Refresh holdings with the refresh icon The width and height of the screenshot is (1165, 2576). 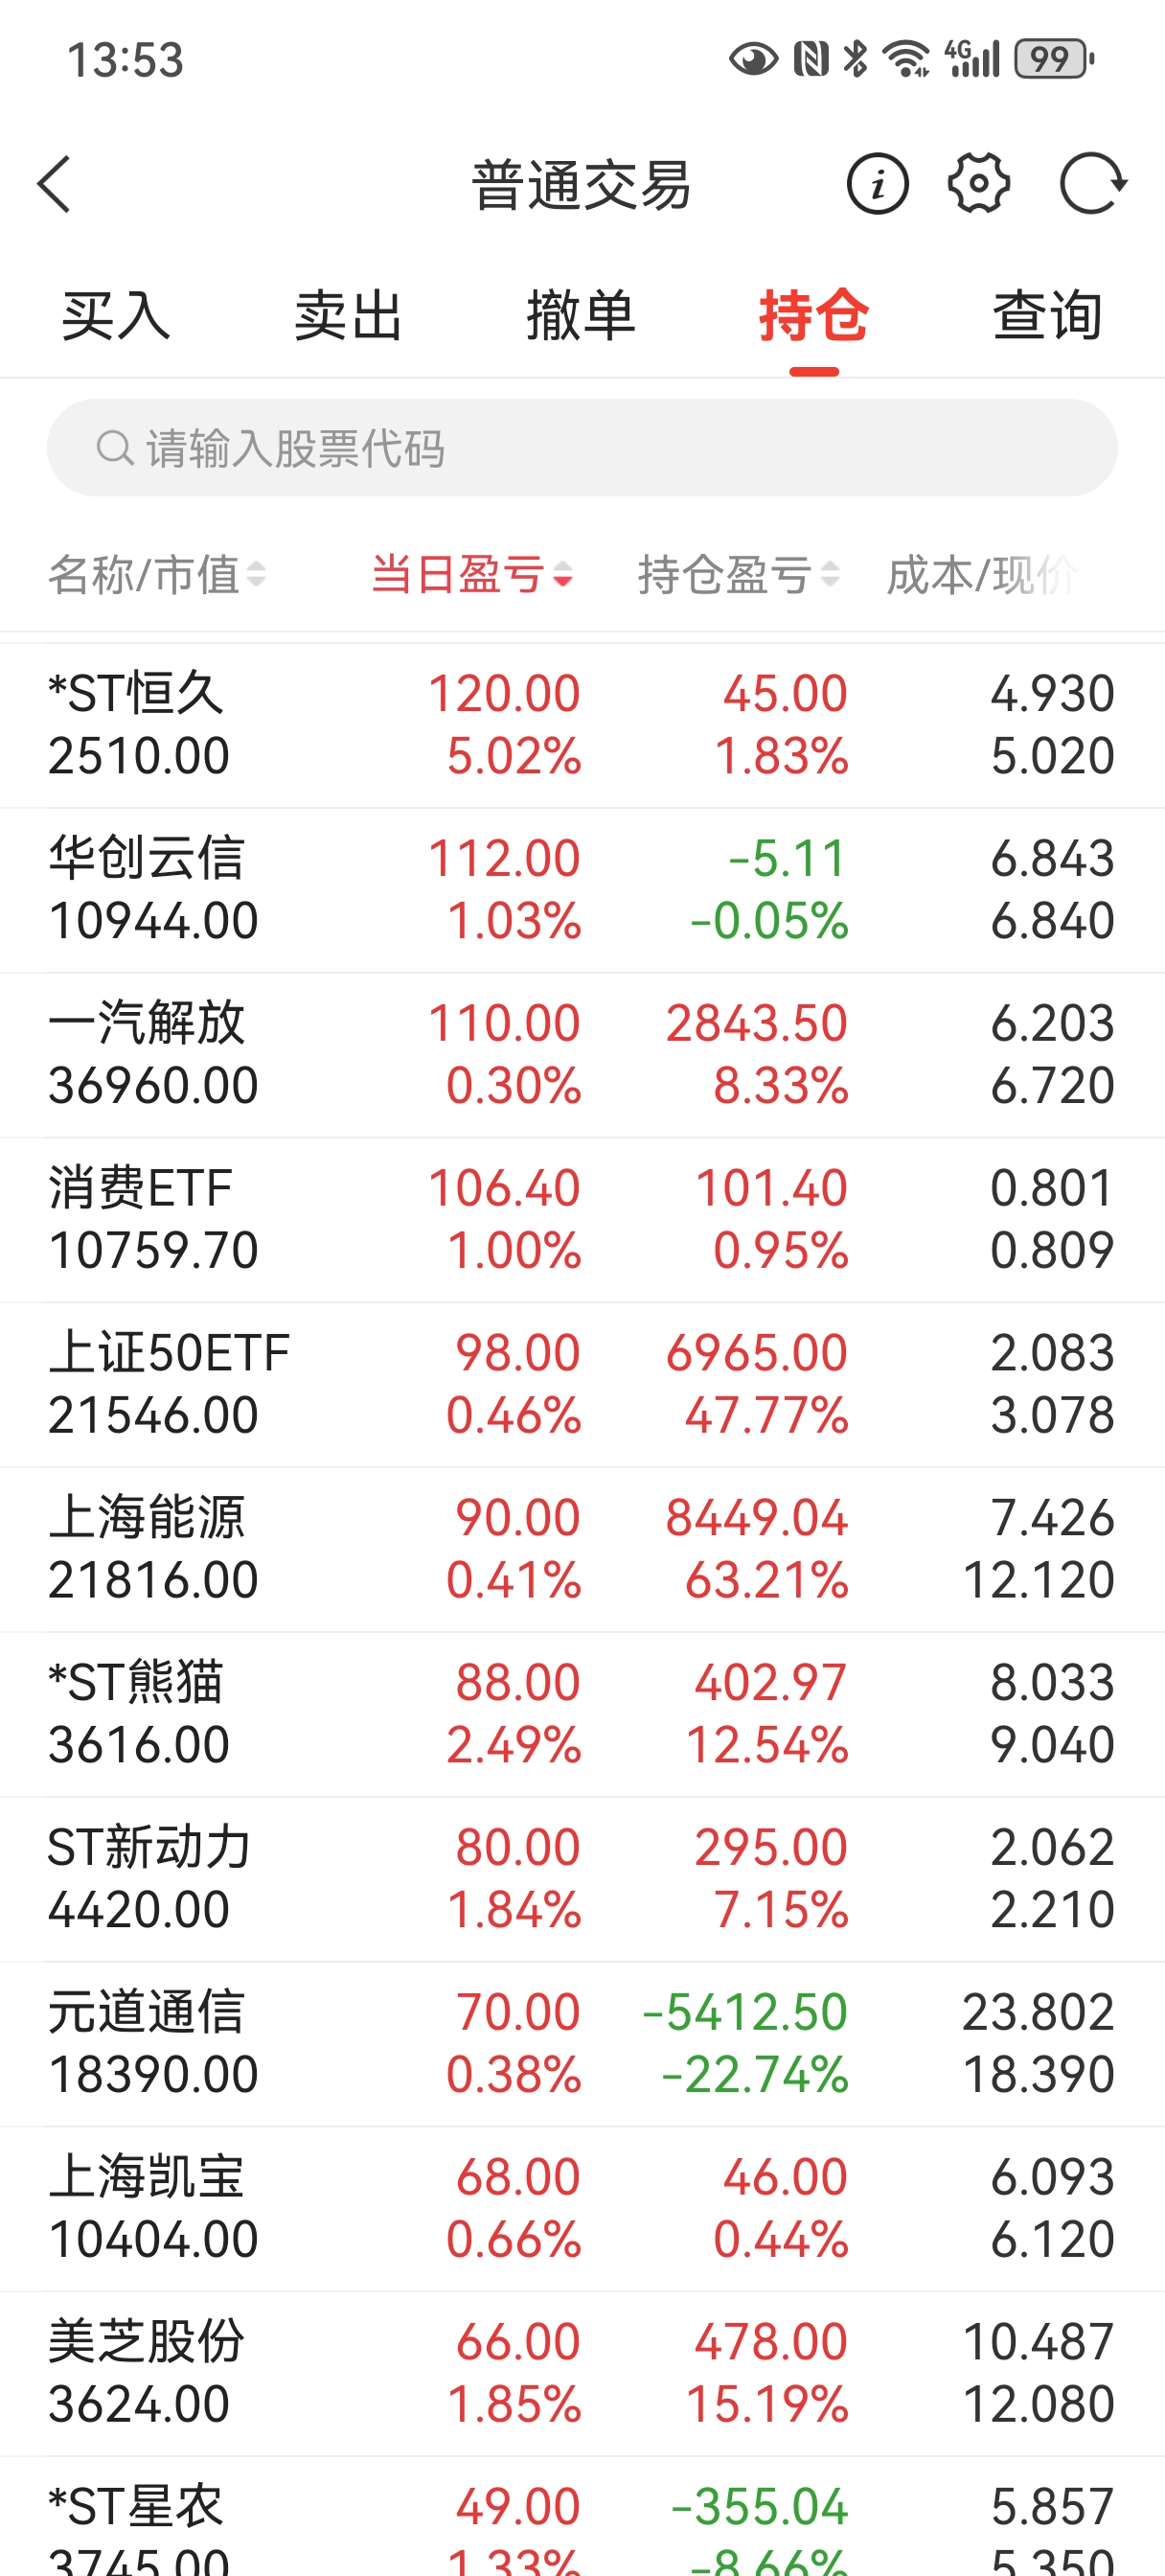[1092, 184]
